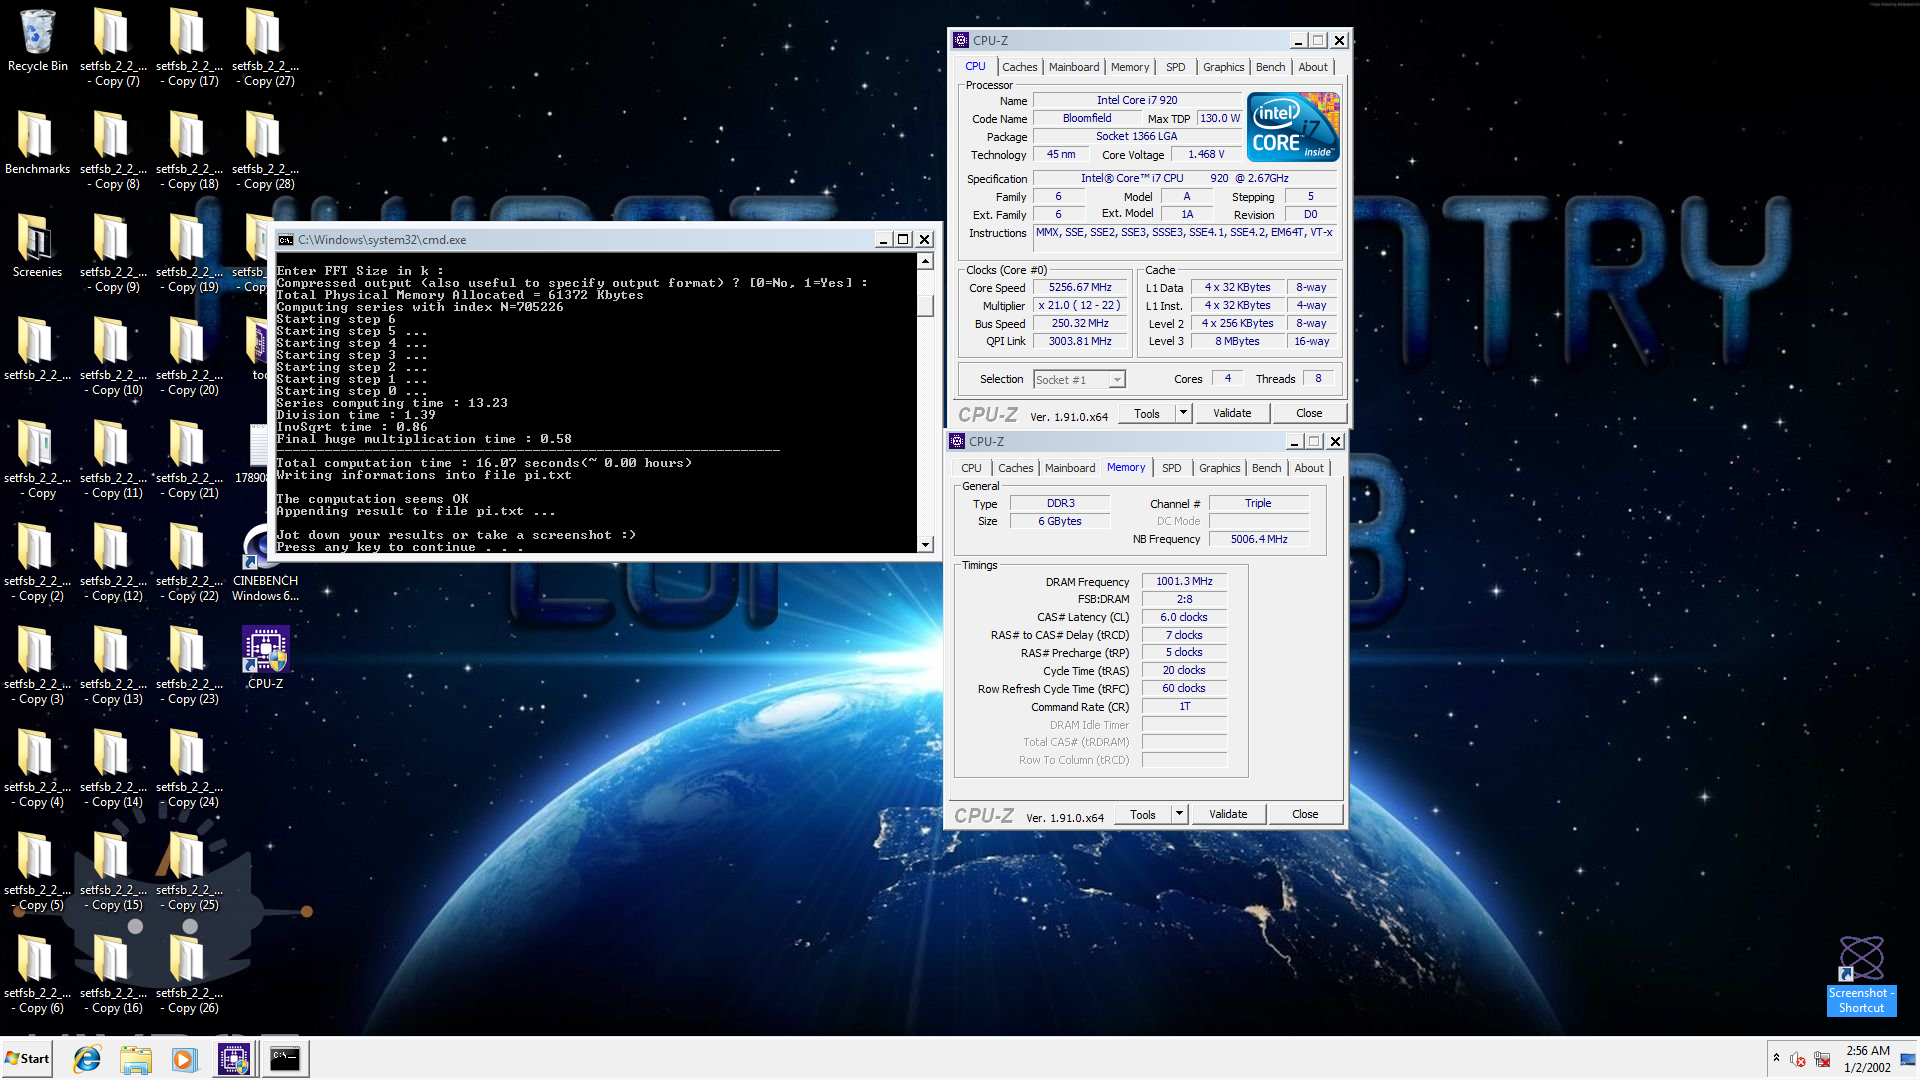Click Validate in top CPU-Z window
The image size is (1920, 1080).
pos(1232,413)
